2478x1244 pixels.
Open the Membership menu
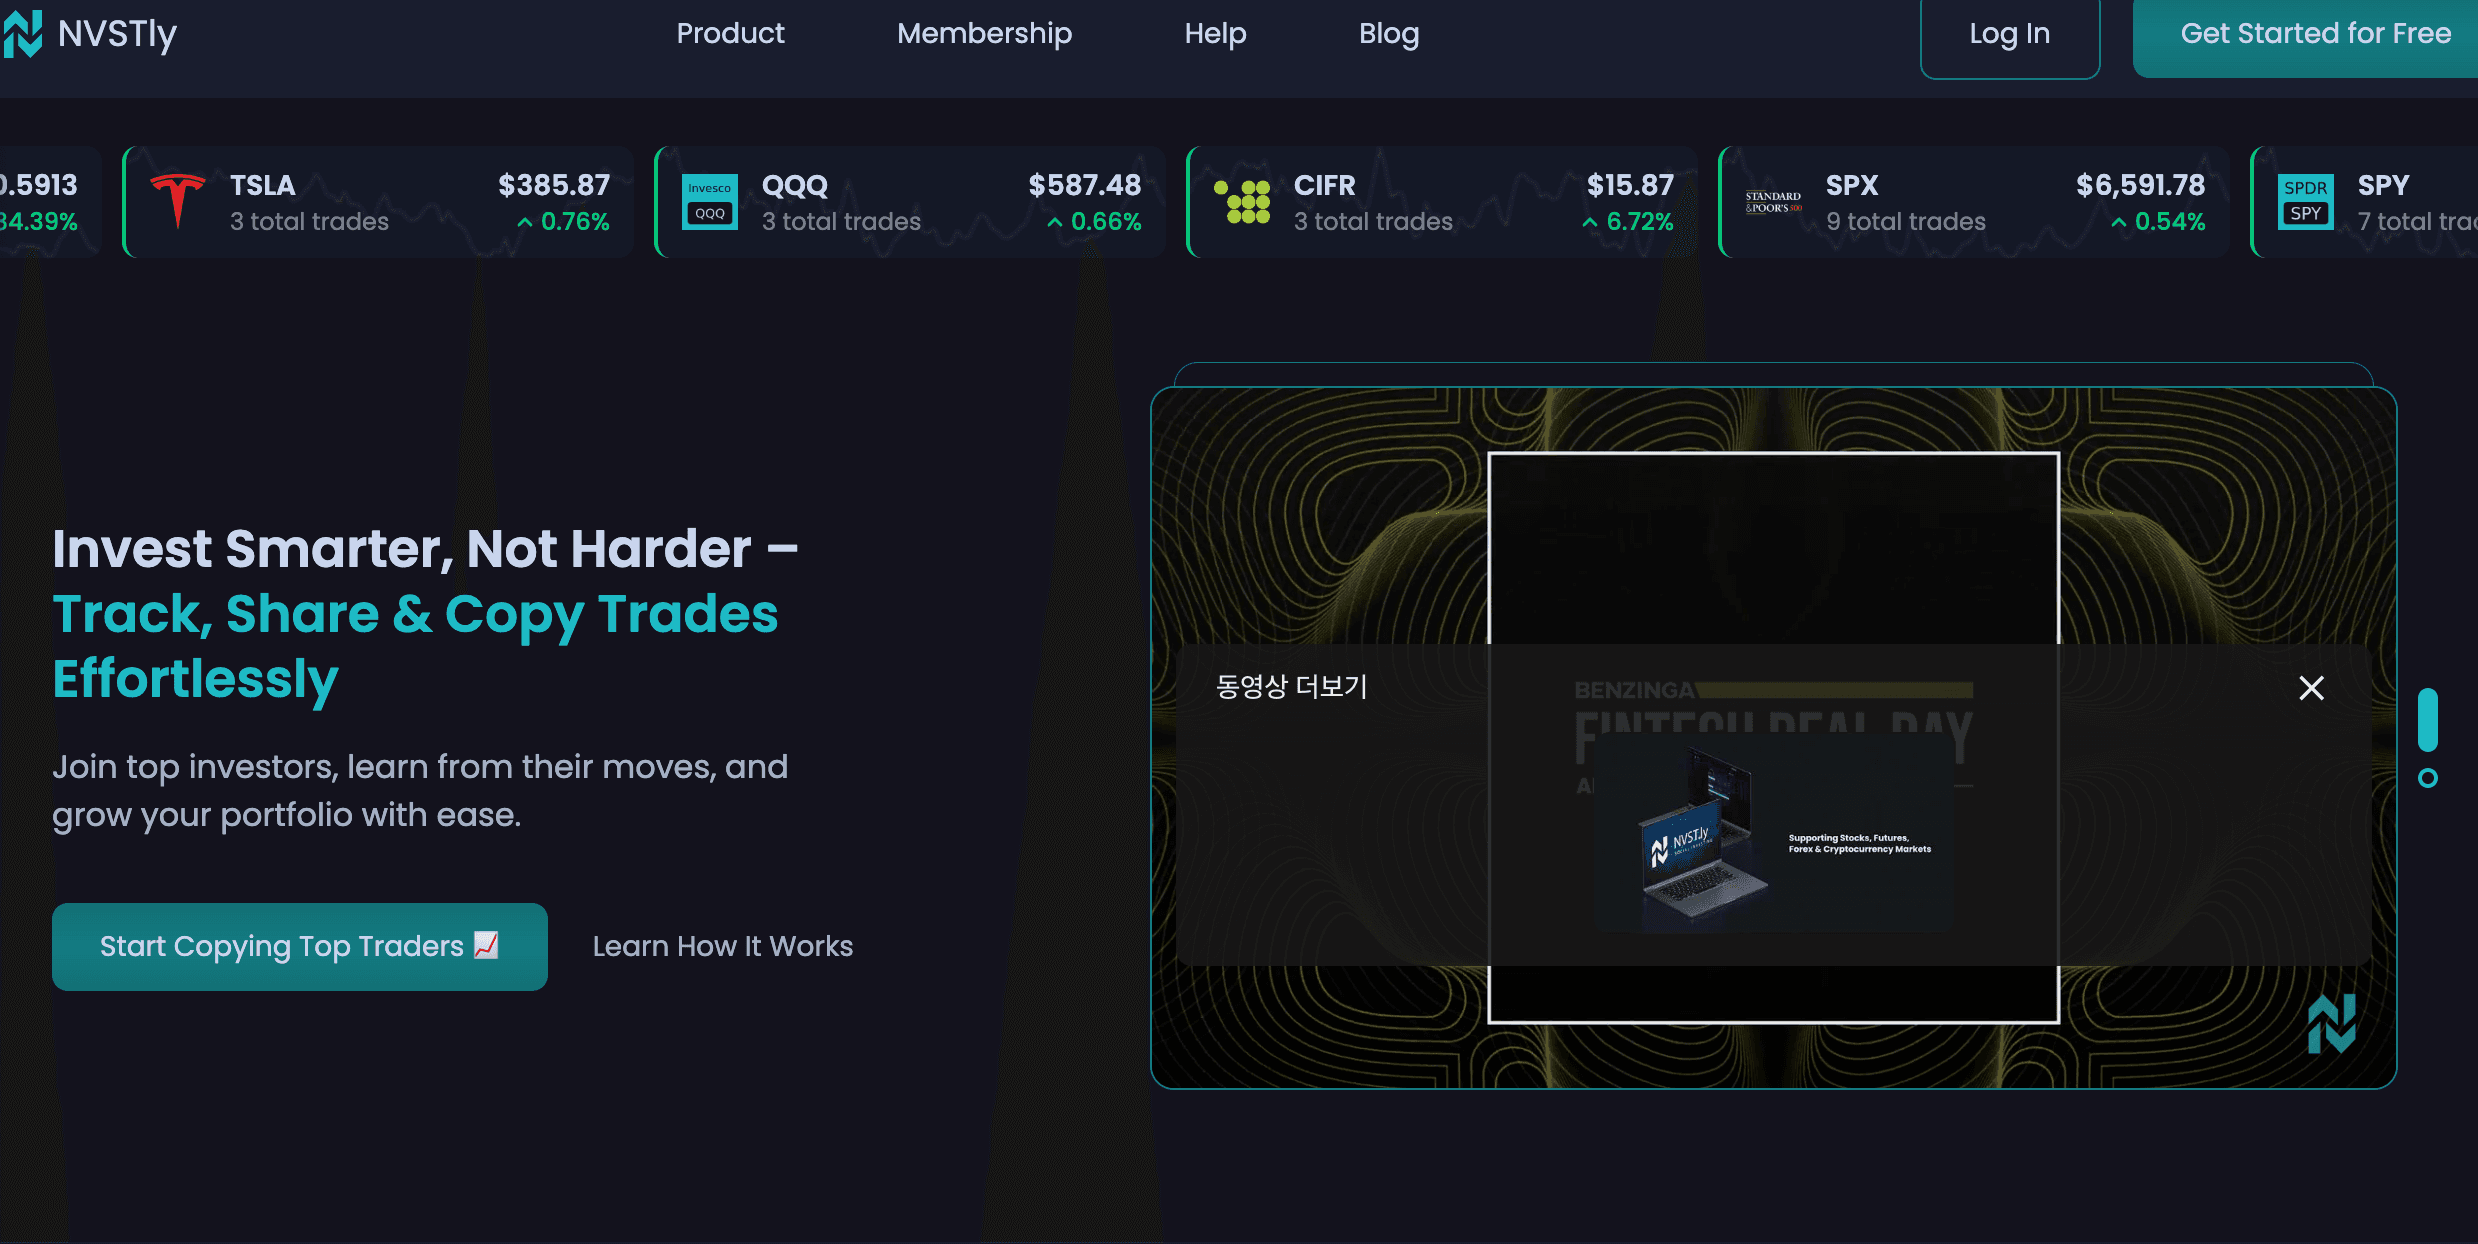click(984, 33)
